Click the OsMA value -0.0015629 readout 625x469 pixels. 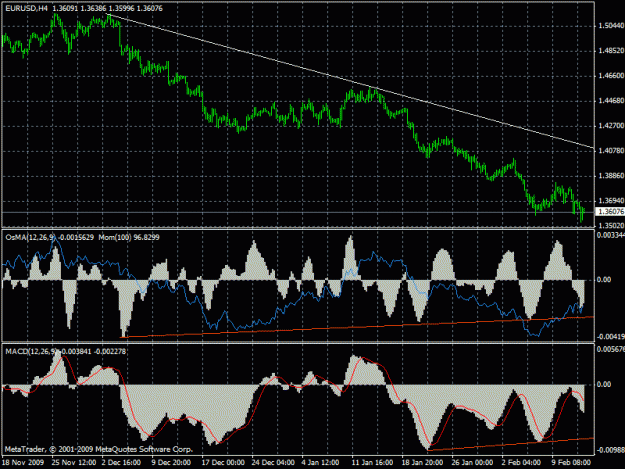click(76, 237)
